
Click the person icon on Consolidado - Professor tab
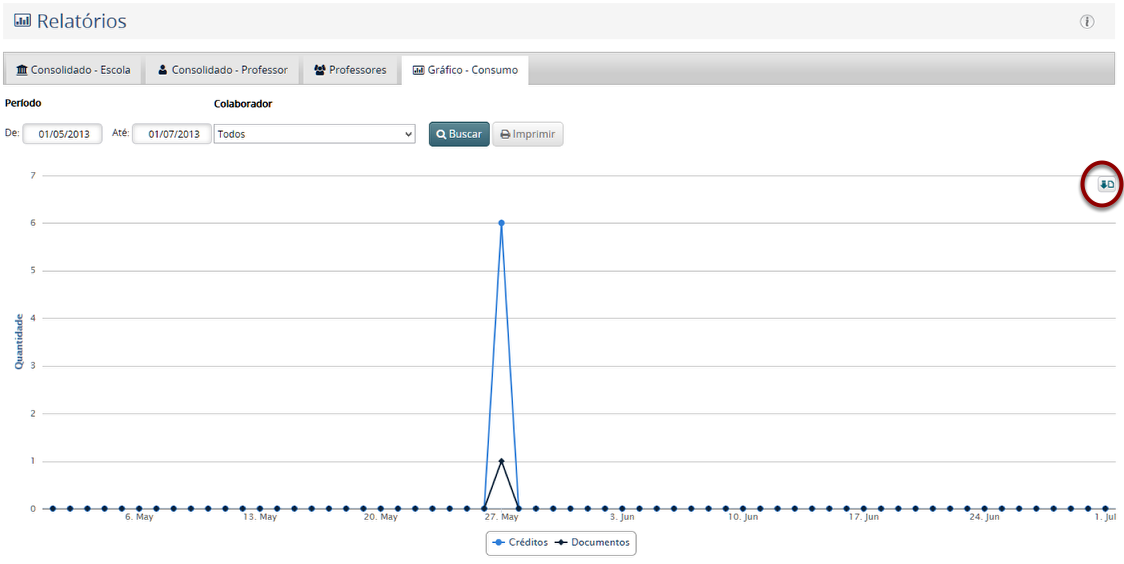click(x=163, y=70)
